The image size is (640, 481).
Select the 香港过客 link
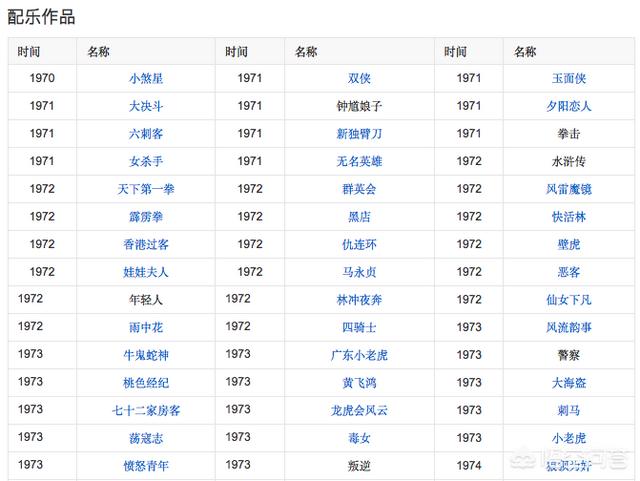tap(146, 244)
